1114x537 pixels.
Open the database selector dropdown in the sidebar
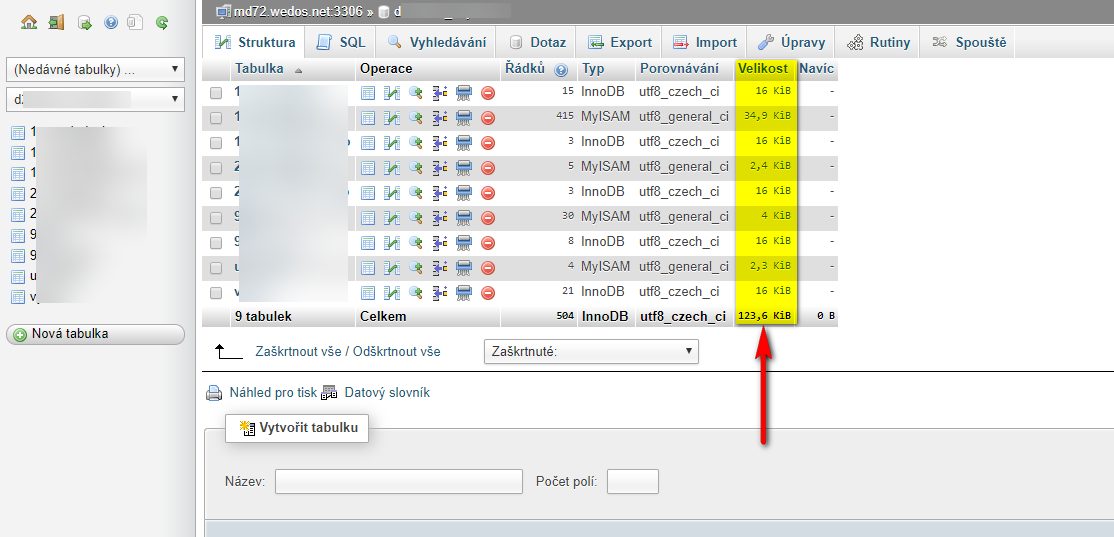[95, 99]
